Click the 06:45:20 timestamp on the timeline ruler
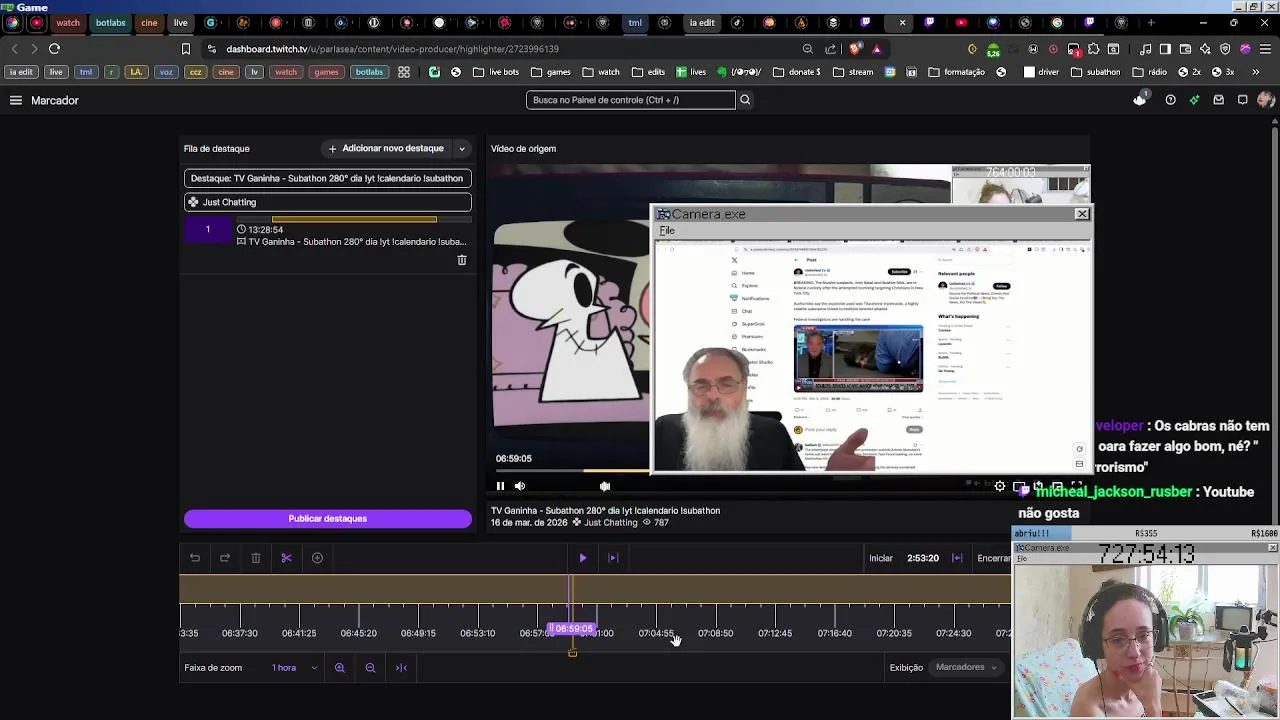Viewport: 1280px width, 720px height. [x=358, y=633]
